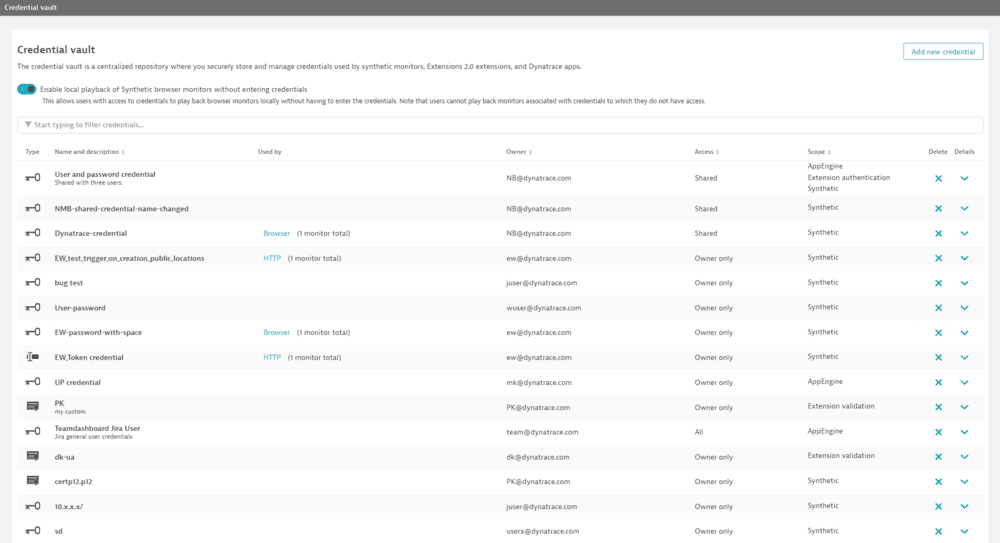Image resolution: width=1000 pixels, height=543 pixels.
Task: Delete EW_test_trigger_on_creation_public_locations credential
Action: click(x=938, y=258)
